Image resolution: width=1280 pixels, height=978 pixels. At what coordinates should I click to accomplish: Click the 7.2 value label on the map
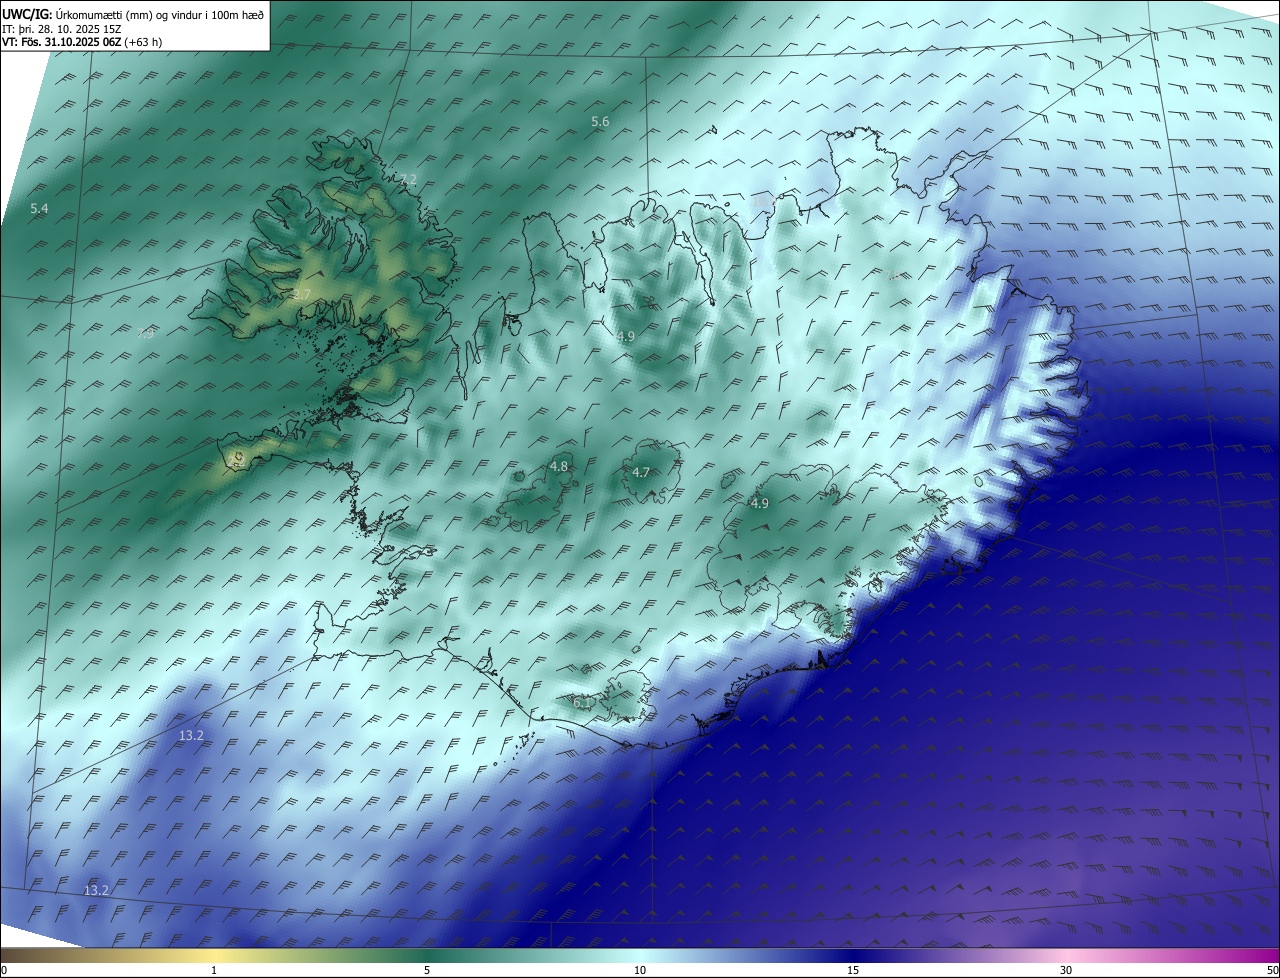pyautogui.click(x=408, y=180)
